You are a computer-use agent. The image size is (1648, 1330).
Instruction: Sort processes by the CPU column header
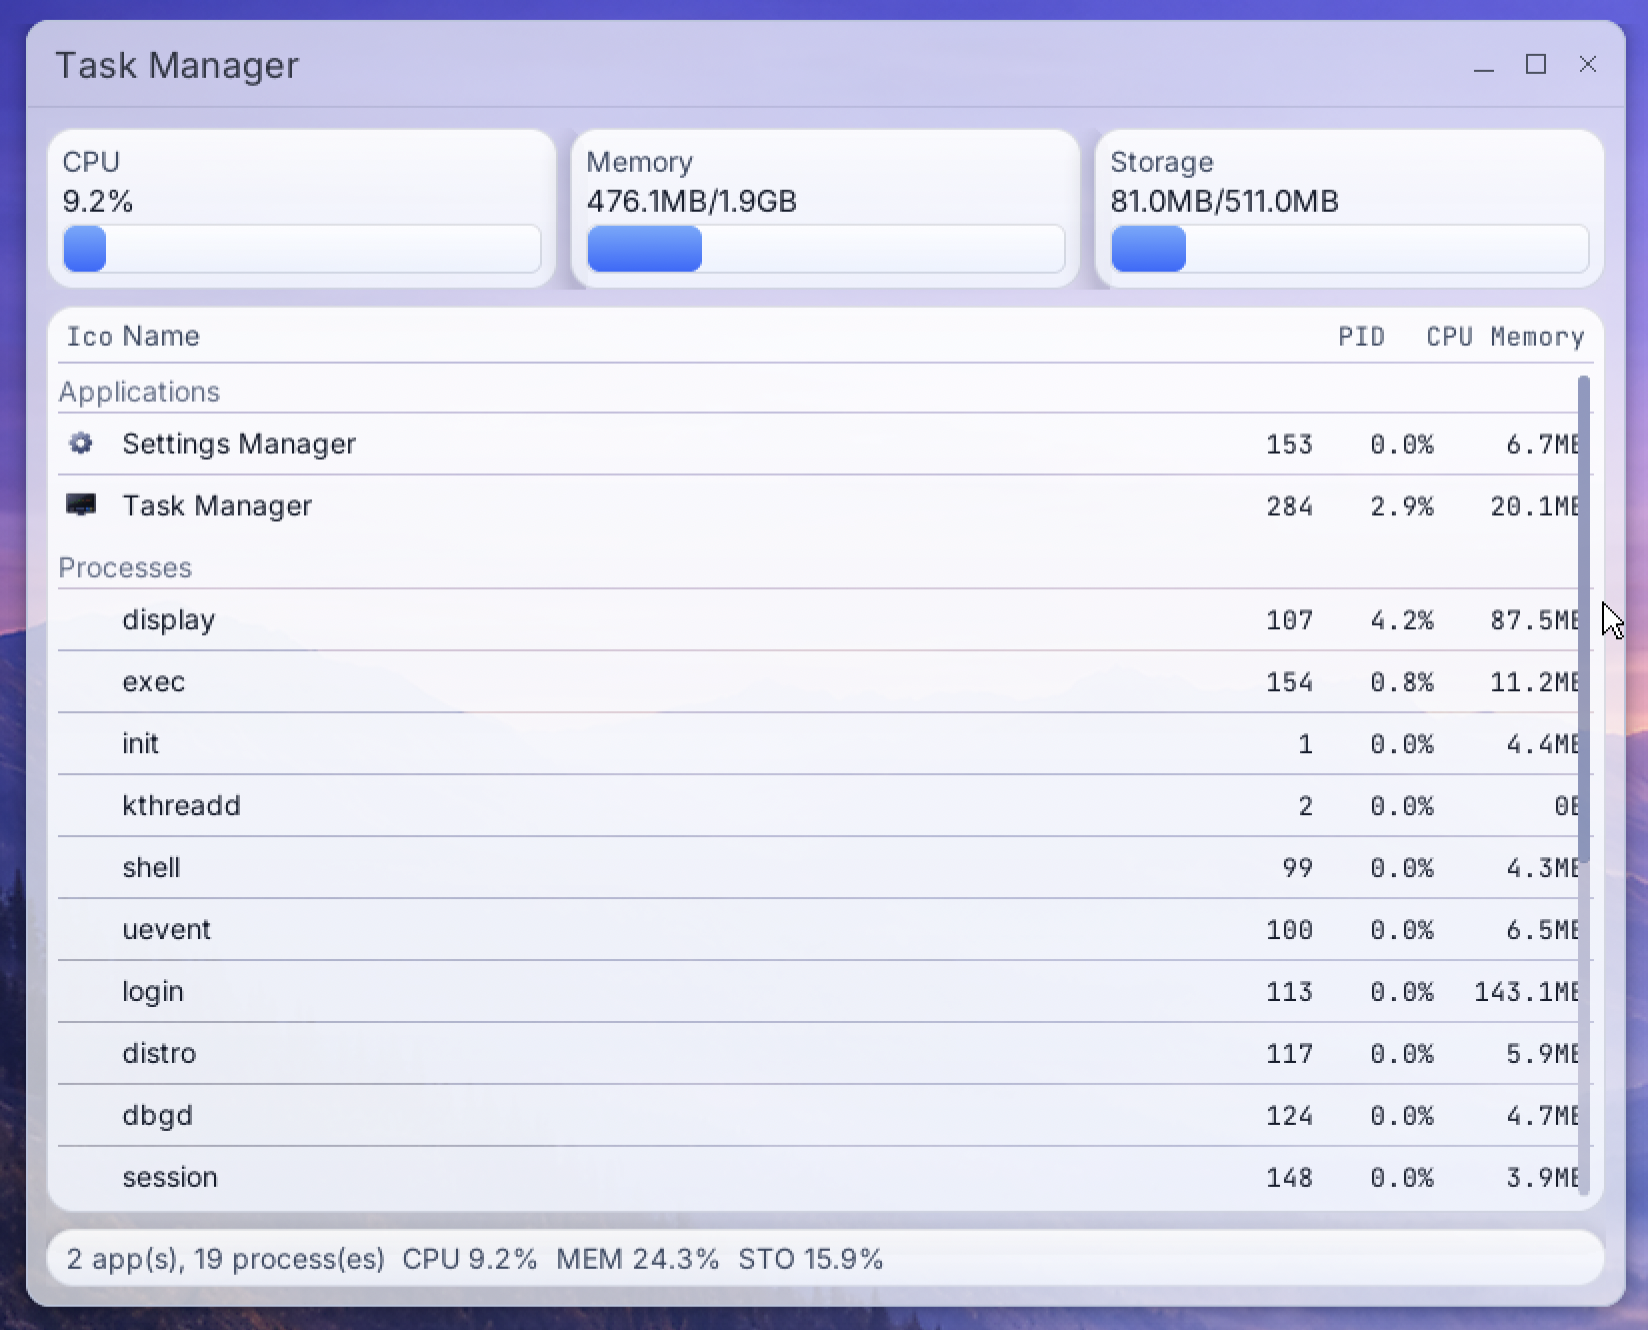[1448, 336]
